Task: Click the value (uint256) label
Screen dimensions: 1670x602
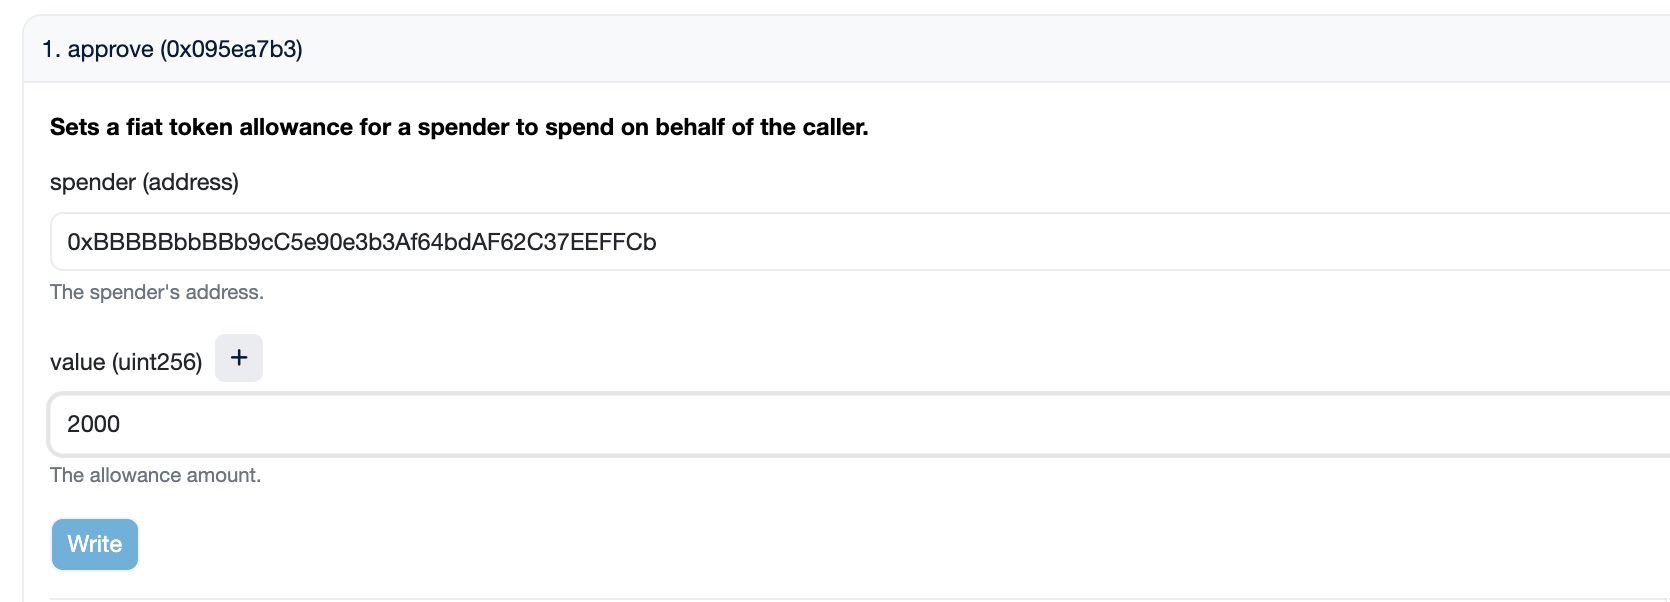Action: (126, 362)
